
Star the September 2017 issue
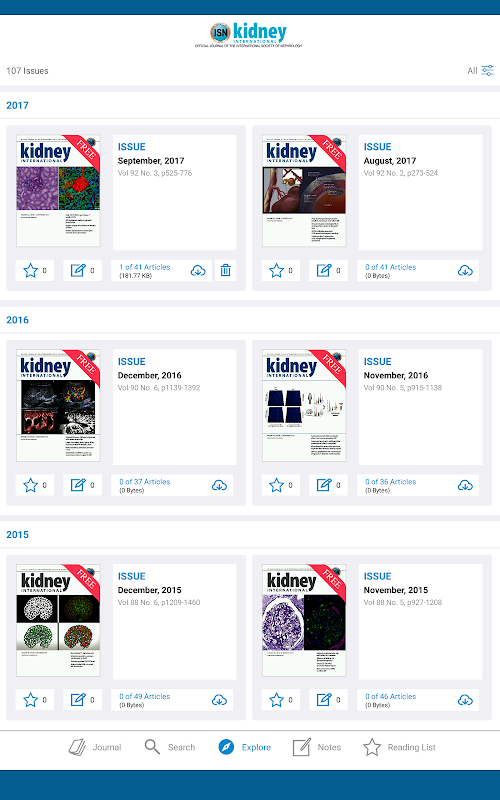[x=31, y=270]
